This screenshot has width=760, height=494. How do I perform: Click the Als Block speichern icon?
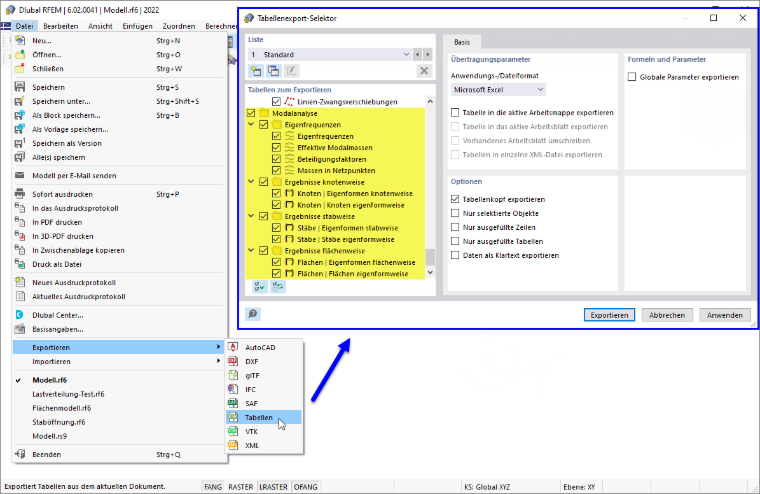coord(20,115)
